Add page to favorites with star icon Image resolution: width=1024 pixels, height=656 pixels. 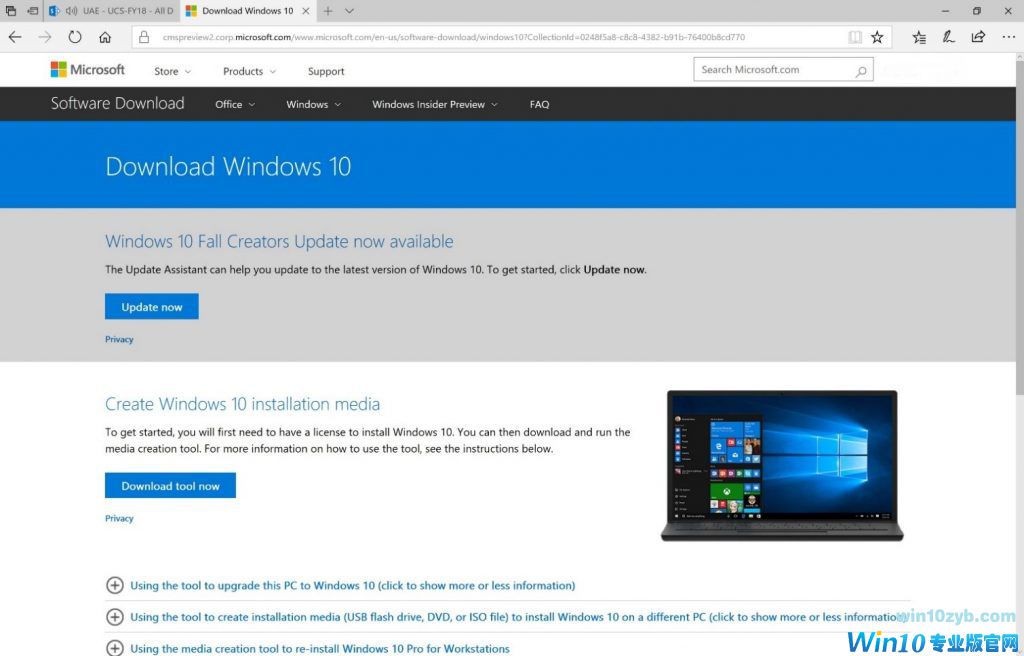(876, 37)
